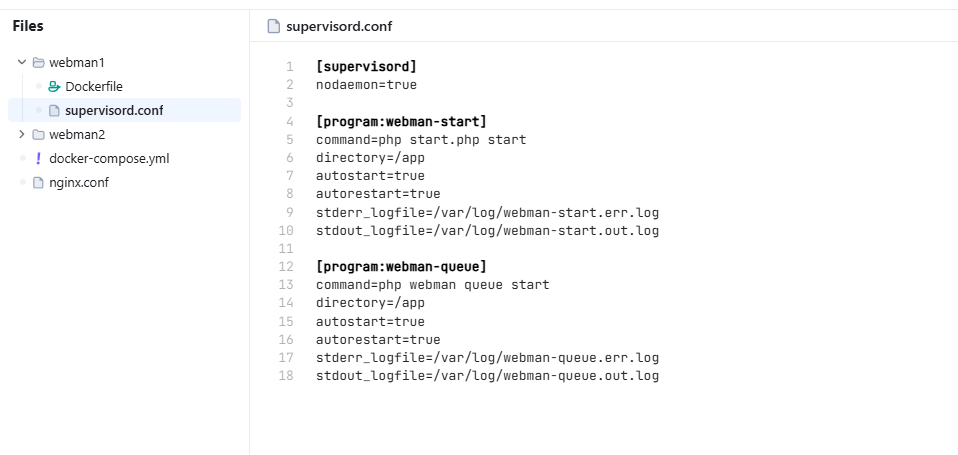958x455 pixels.
Task: Click the nodaemon=true code line
Action: [x=366, y=85]
